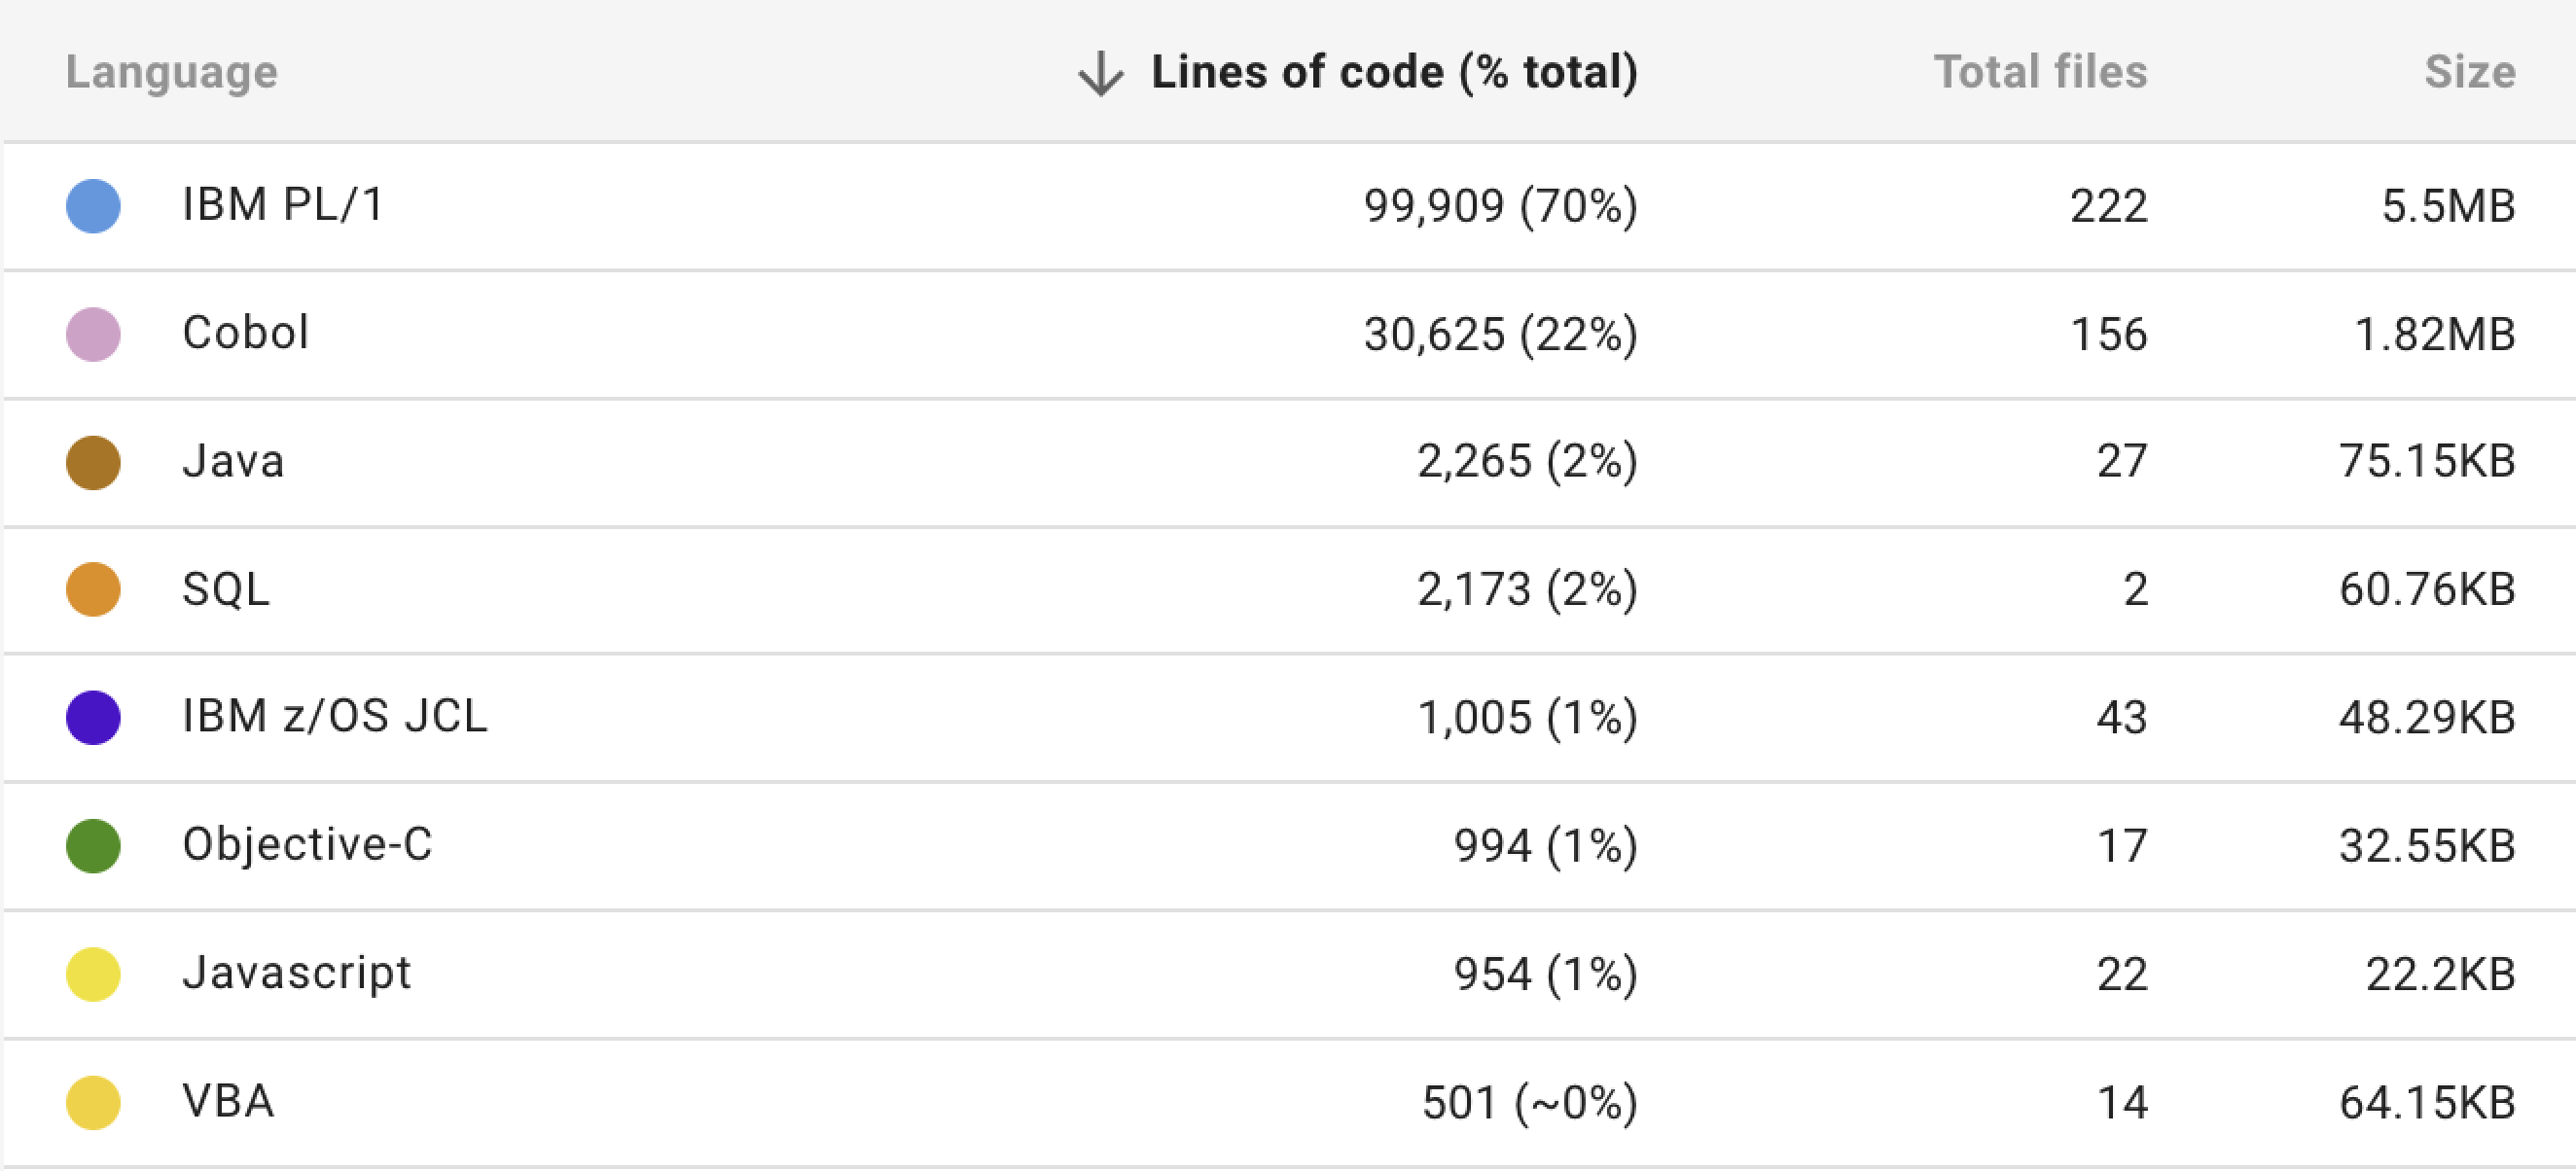Click the purple IBM z/OS JCL dot

click(x=93, y=718)
